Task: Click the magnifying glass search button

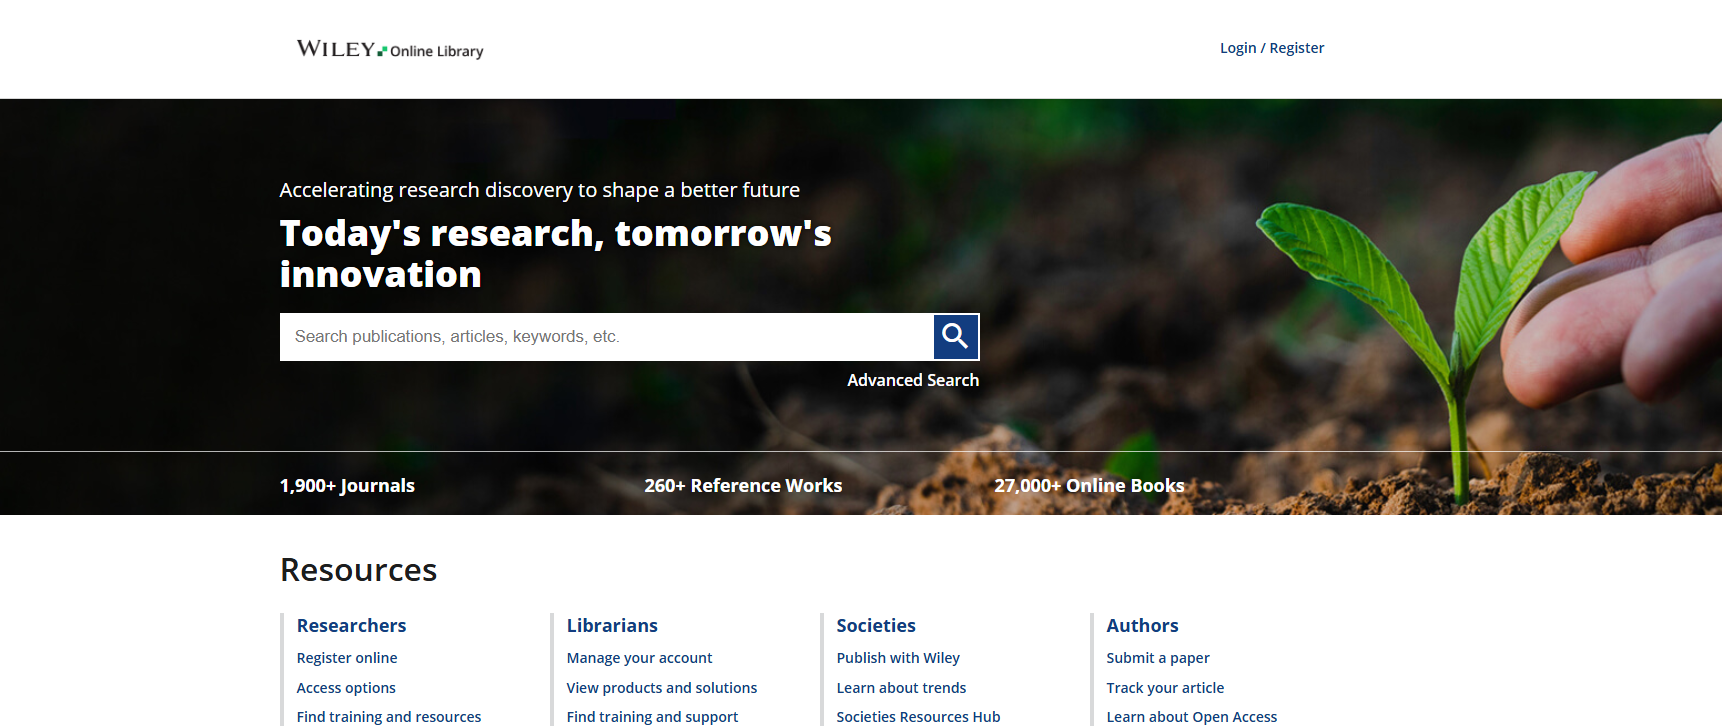Action: tap(956, 337)
